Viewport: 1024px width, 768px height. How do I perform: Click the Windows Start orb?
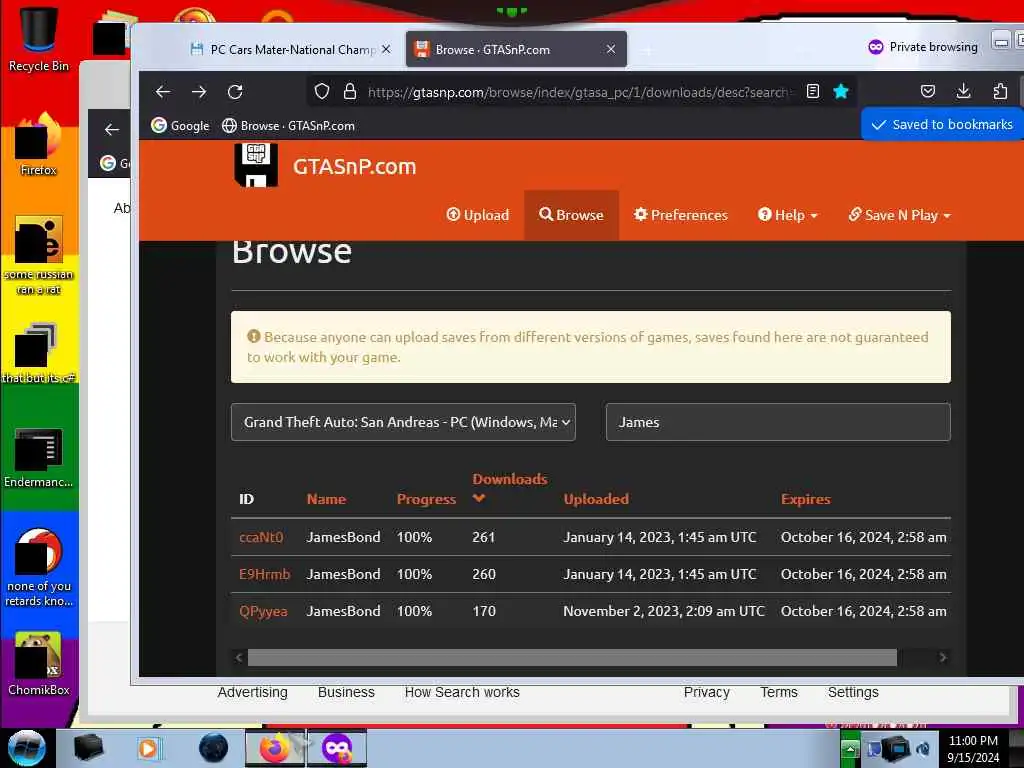[27, 748]
